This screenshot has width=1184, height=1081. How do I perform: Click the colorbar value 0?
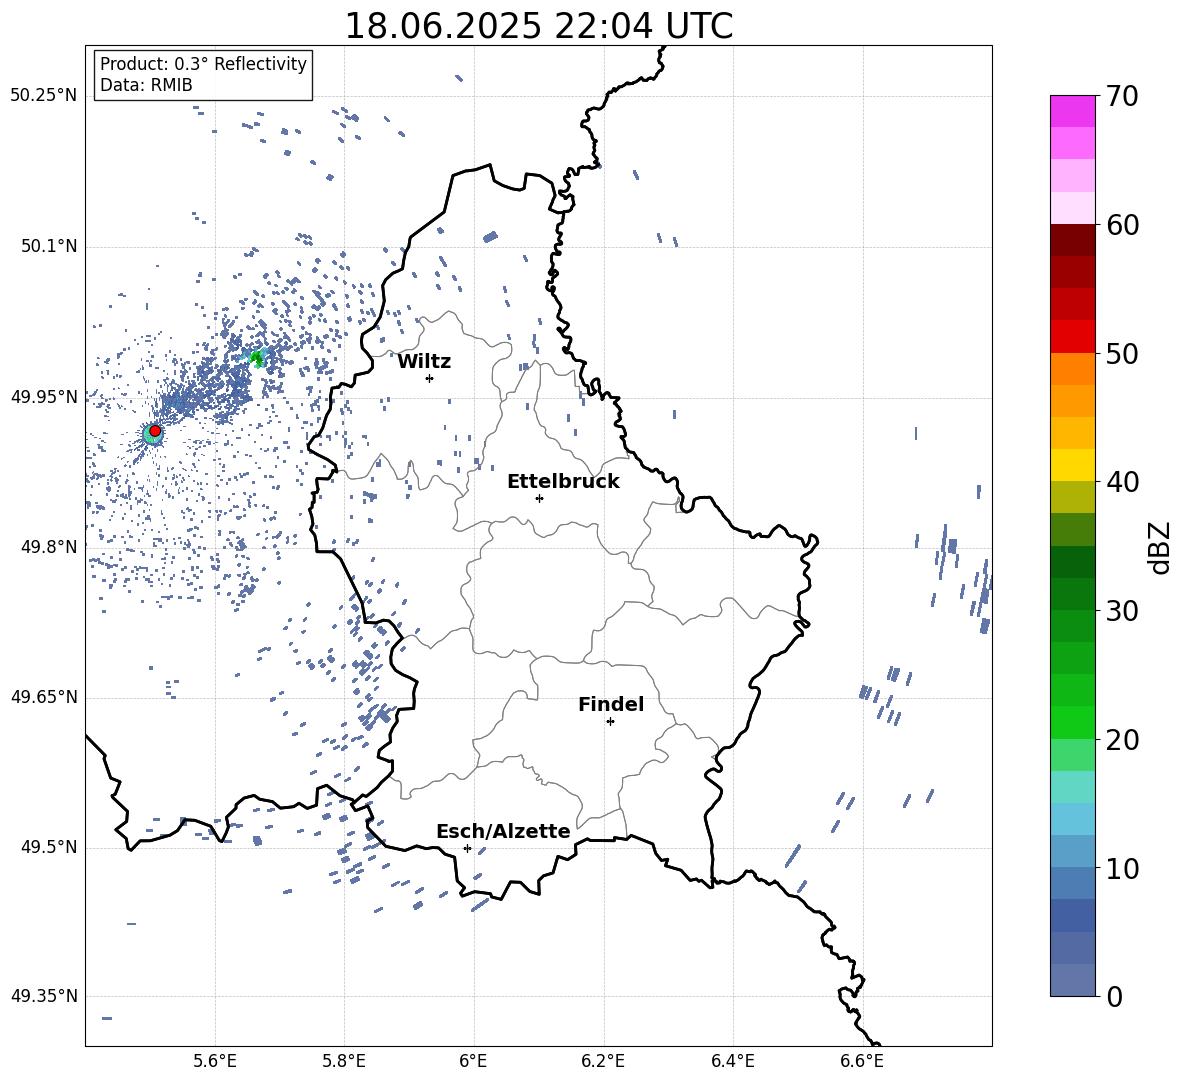tap(1114, 996)
